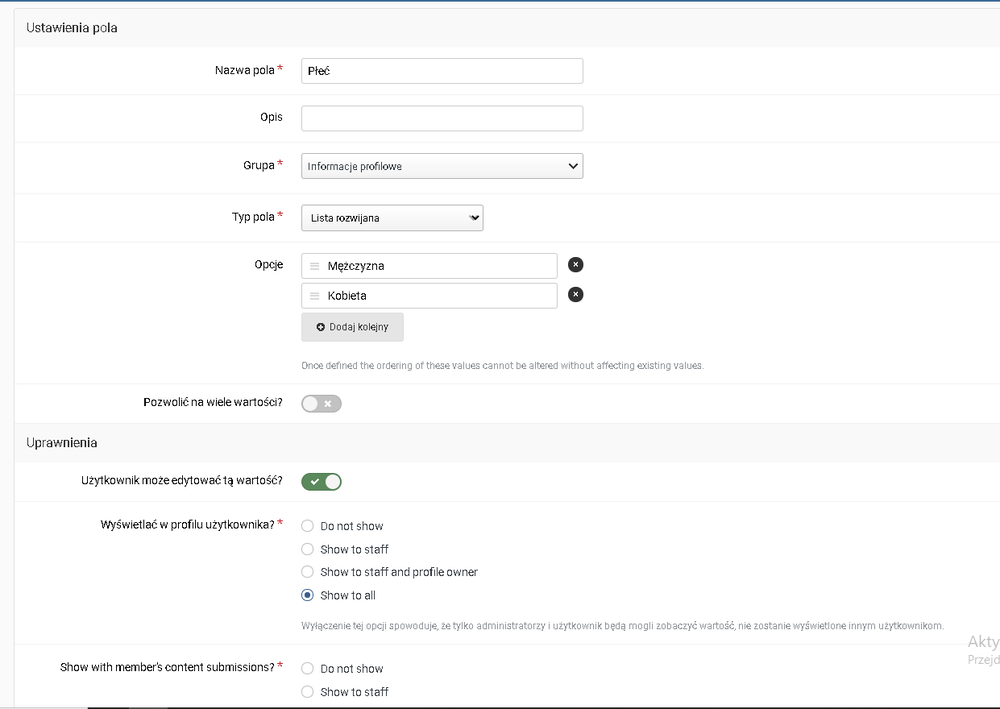
Task: Edit the Mężczyzna option text field
Action: pos(438,266)
